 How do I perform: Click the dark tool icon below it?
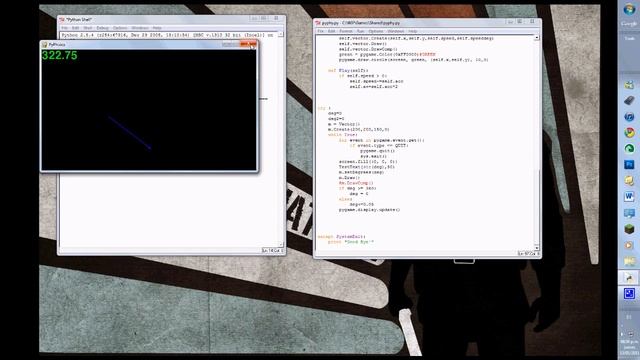pyautogui.click(x=629, y=100)
